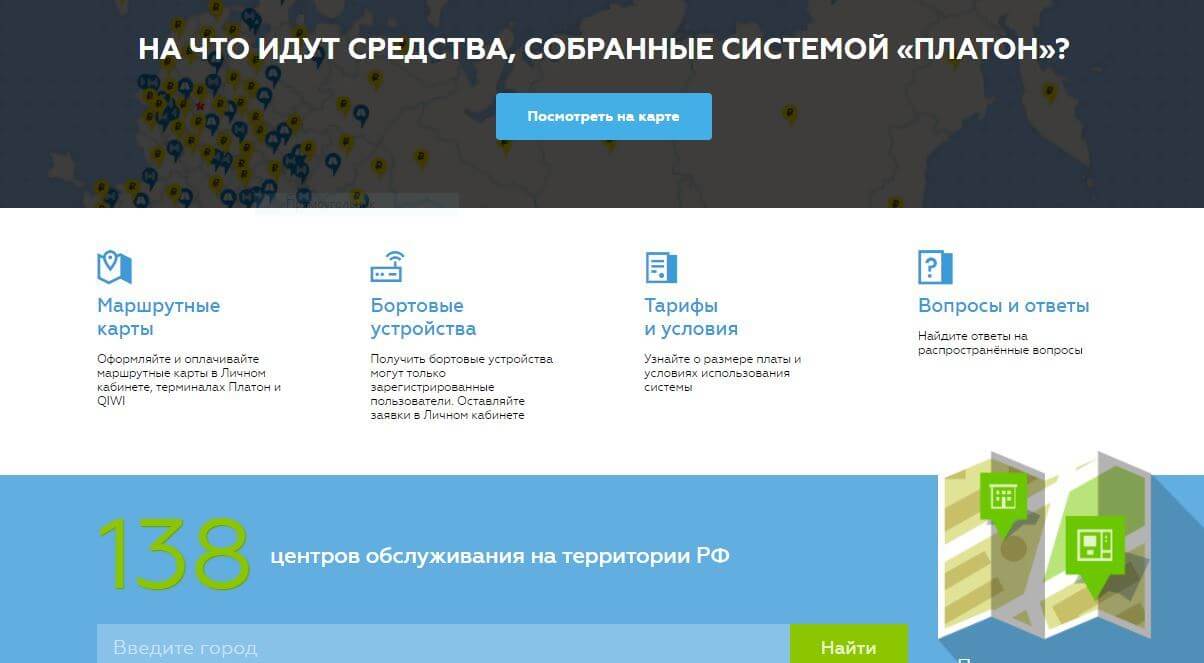Open the tariffs document icon

(661, 267)
